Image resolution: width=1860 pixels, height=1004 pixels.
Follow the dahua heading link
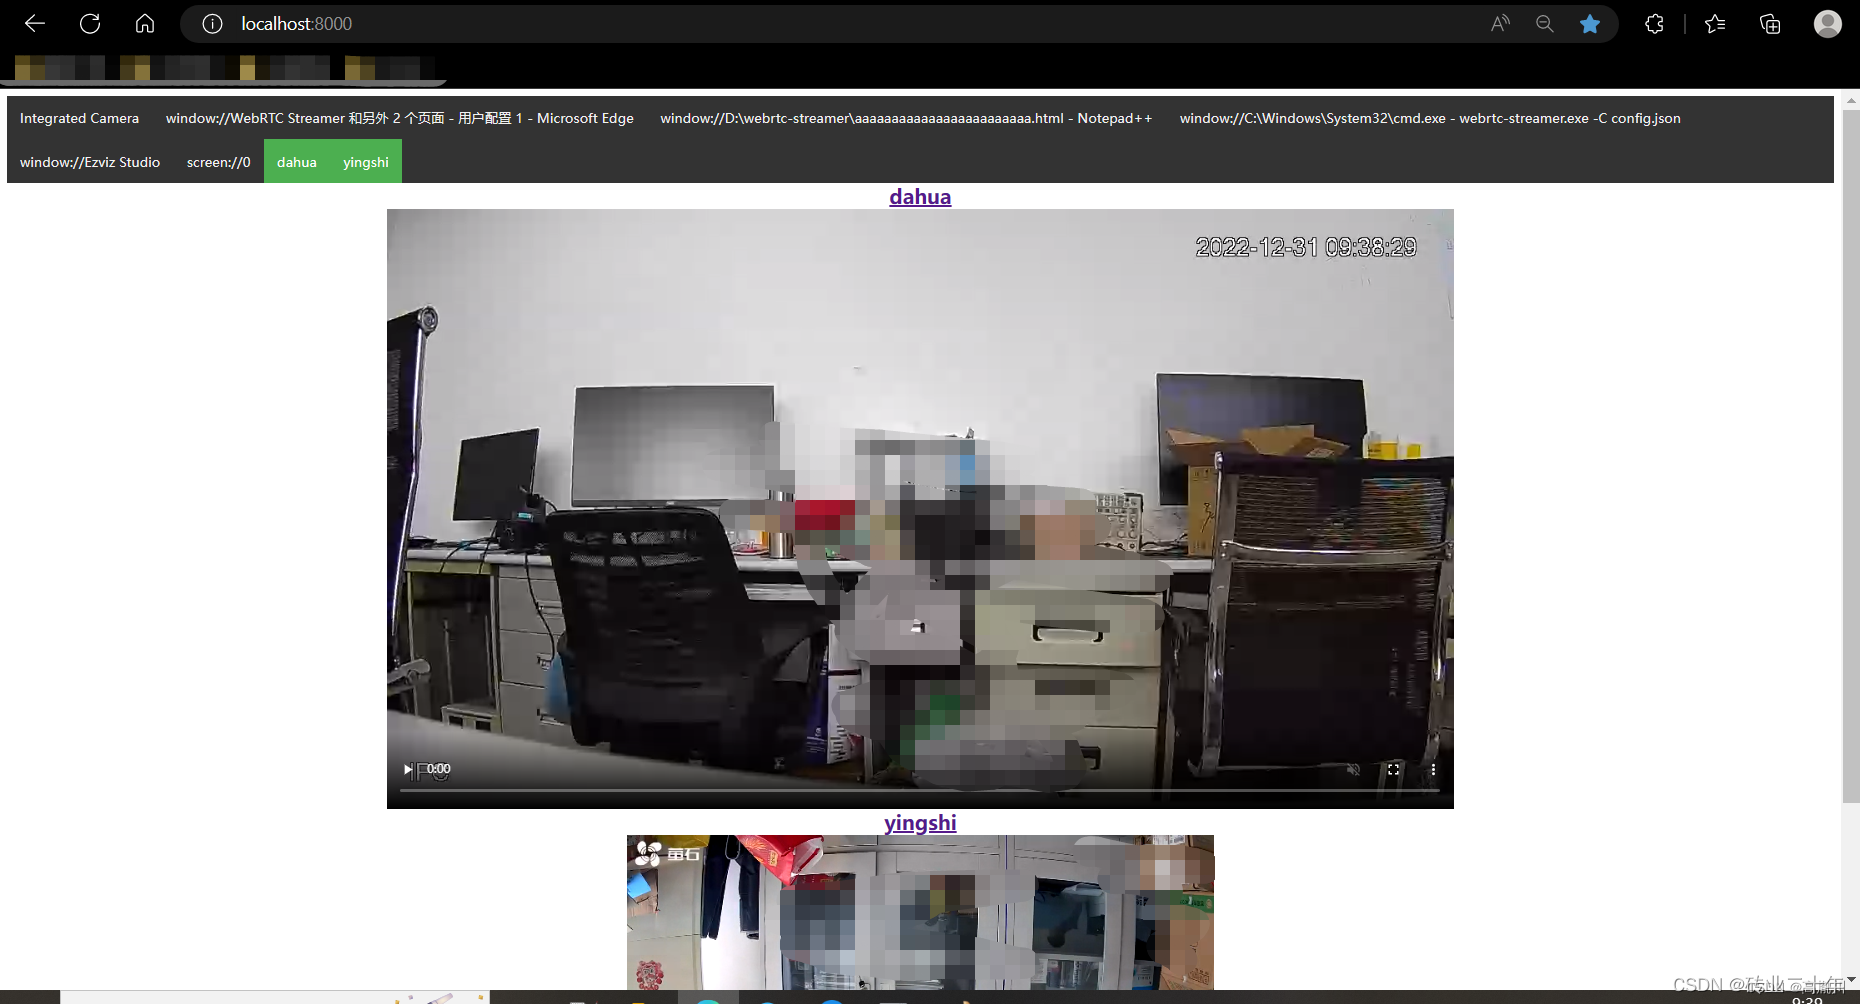(x=920, y=197)
